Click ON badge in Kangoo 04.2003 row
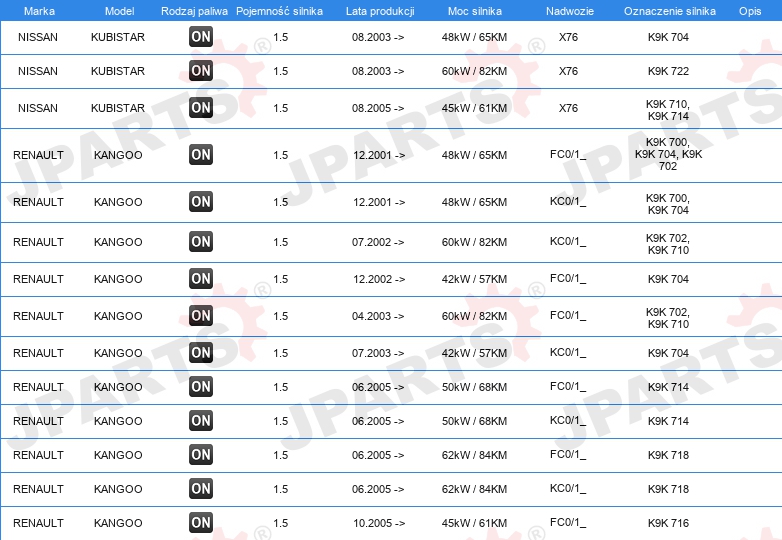782x540 pixels. (x=201, y=315)
